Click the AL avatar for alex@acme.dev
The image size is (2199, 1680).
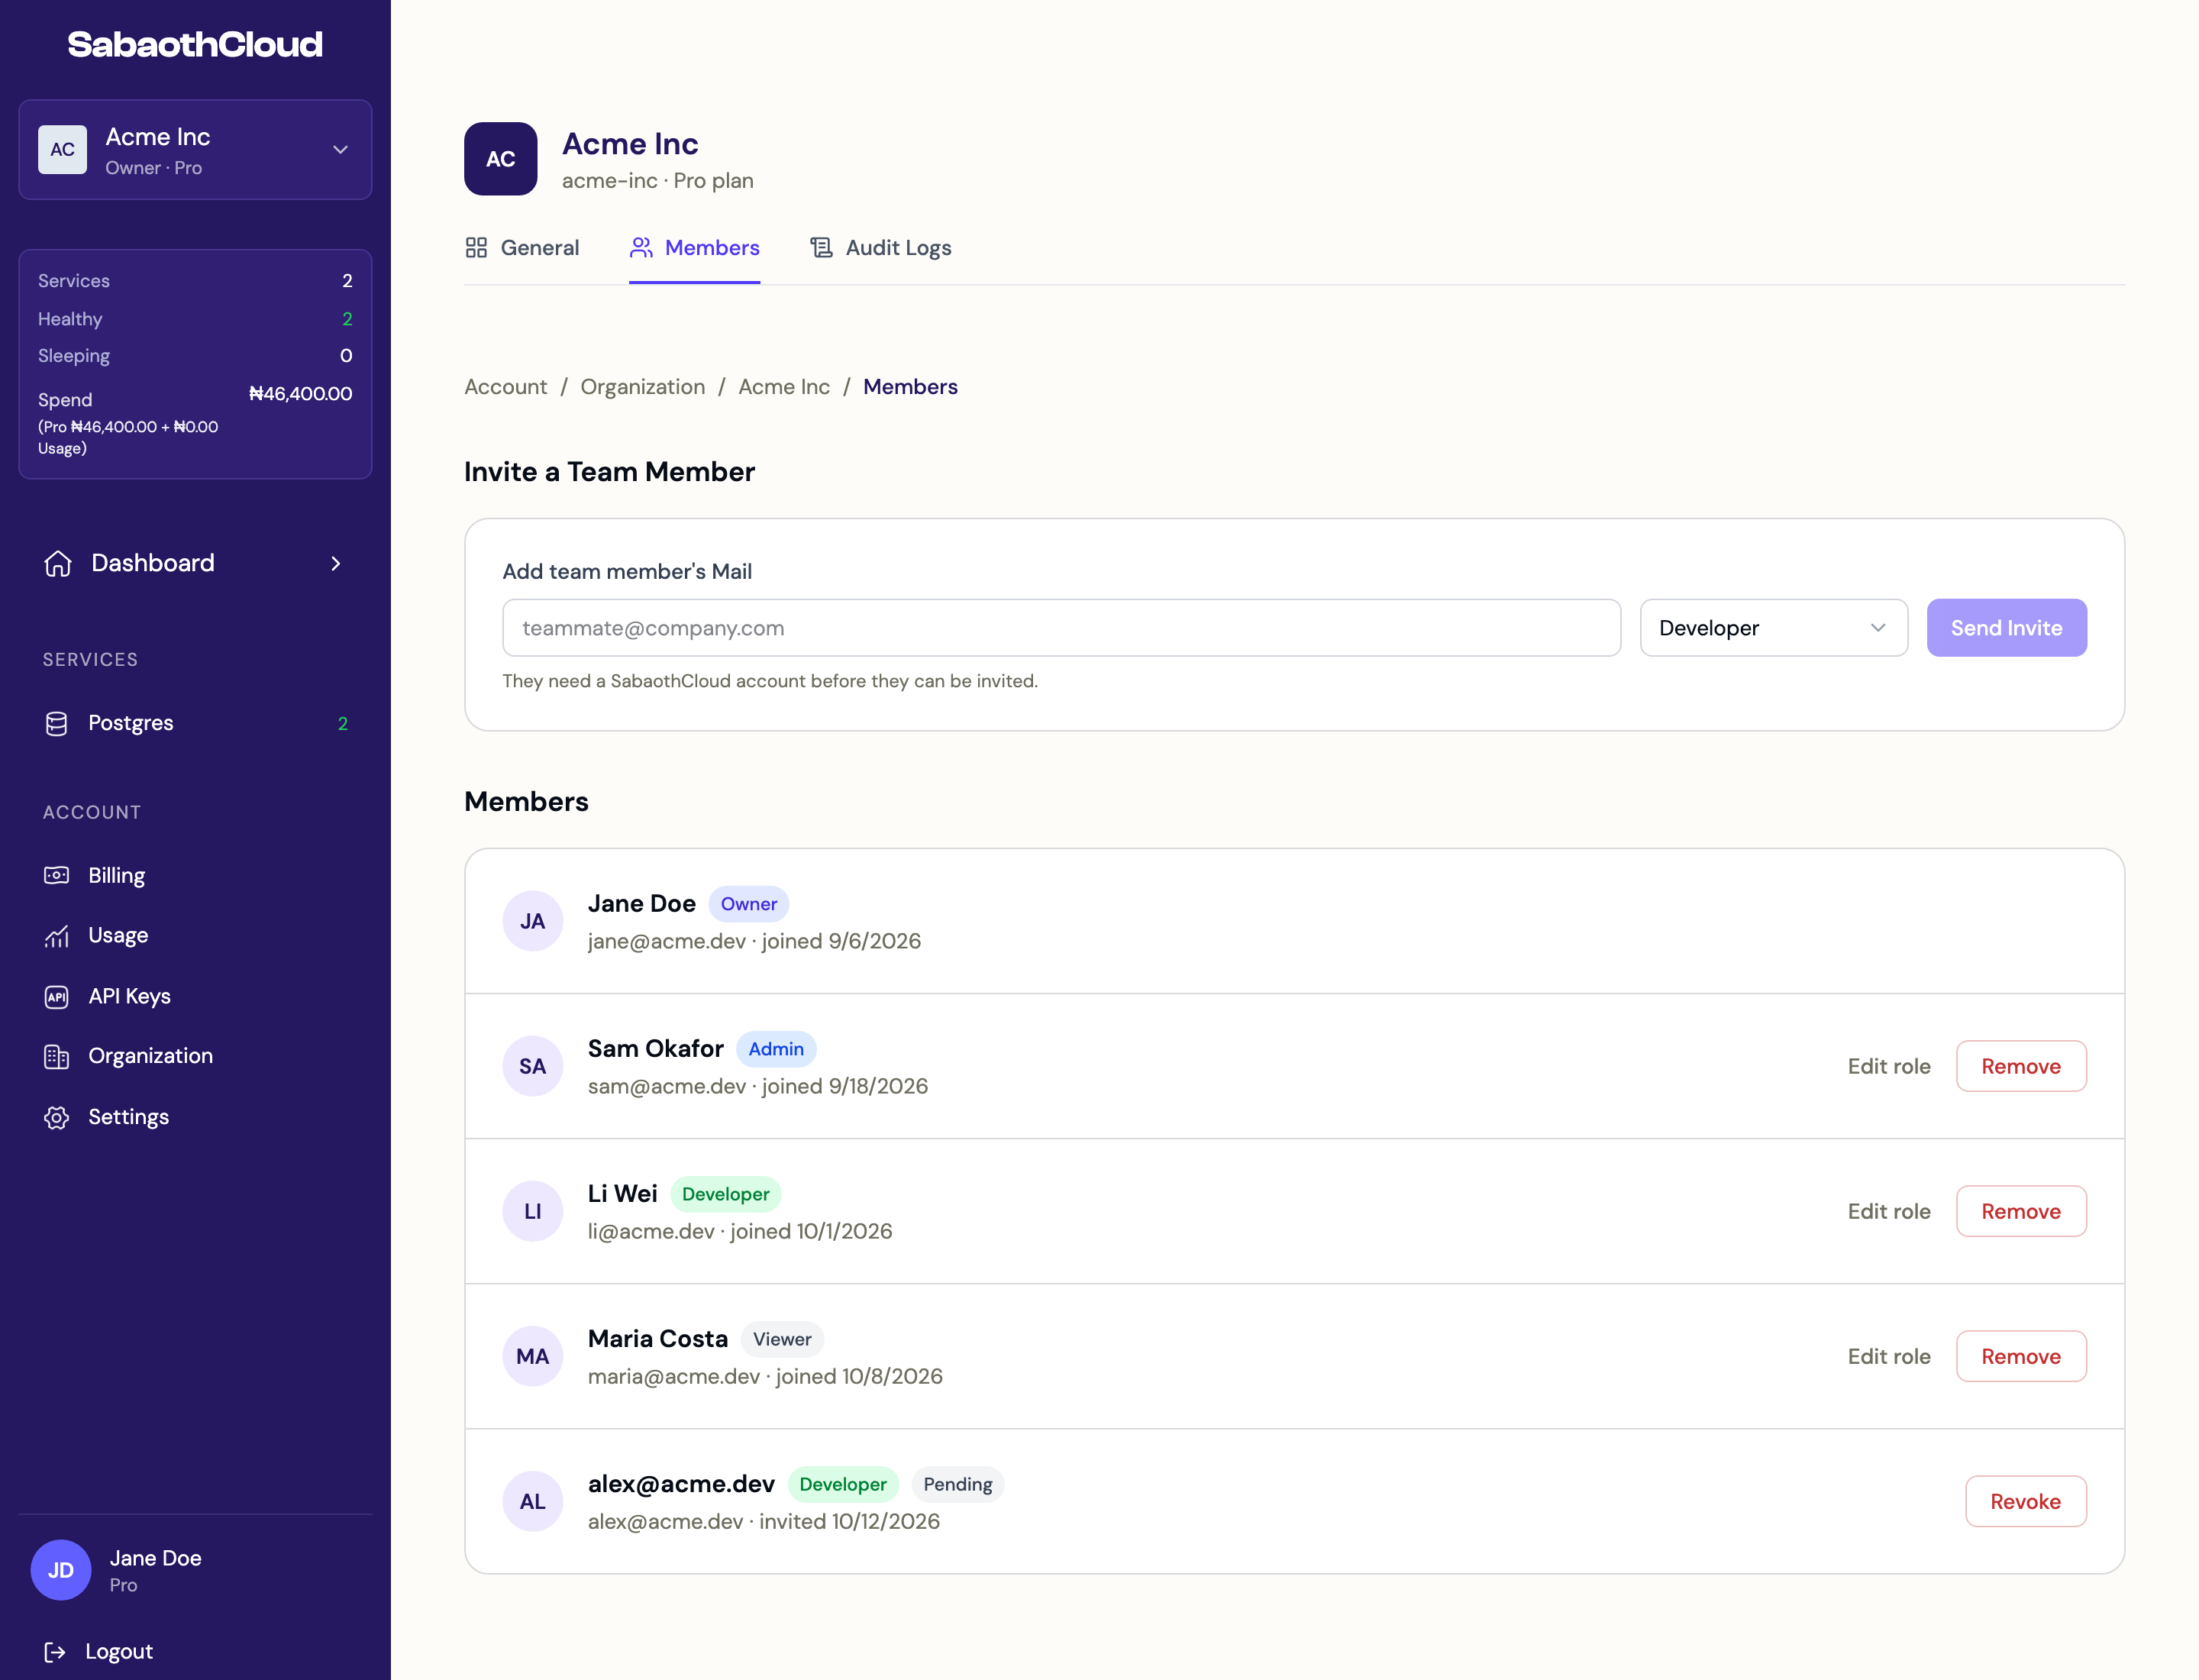tap(532, 1501)
